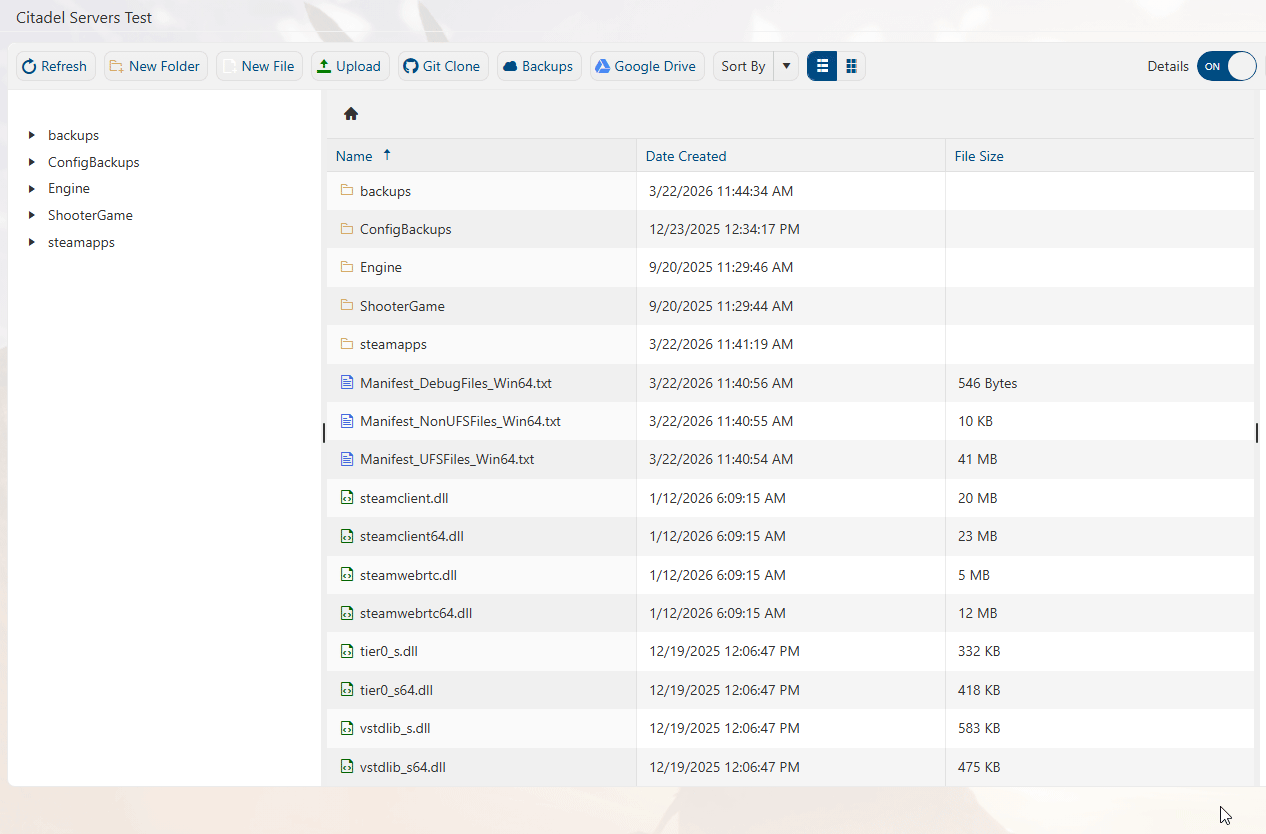Go to home root directory
Viewport: 1266px width, 834px height.
351,114
